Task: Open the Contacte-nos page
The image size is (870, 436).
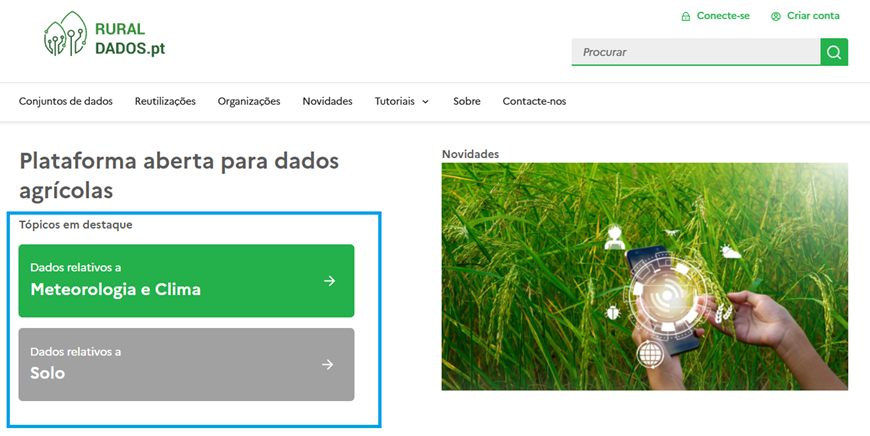Action: [x=534, y=101]
